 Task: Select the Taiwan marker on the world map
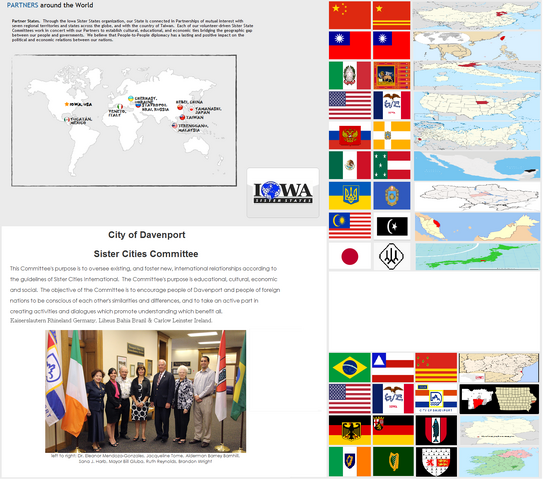(192, 117)
